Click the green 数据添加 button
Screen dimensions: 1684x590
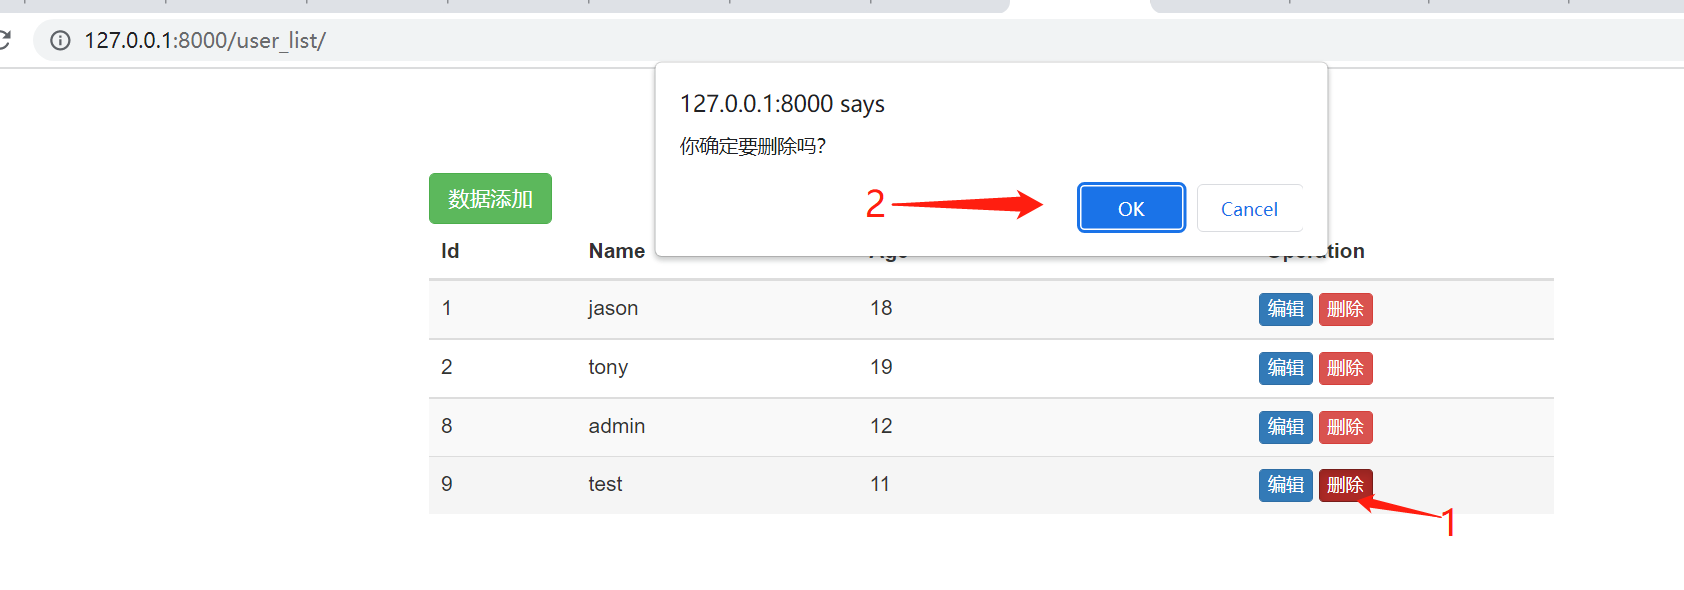tap(490, 199)
